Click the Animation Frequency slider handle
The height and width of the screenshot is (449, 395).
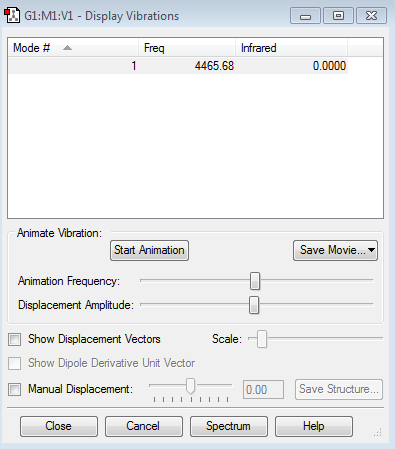click(x=255, y=281)
